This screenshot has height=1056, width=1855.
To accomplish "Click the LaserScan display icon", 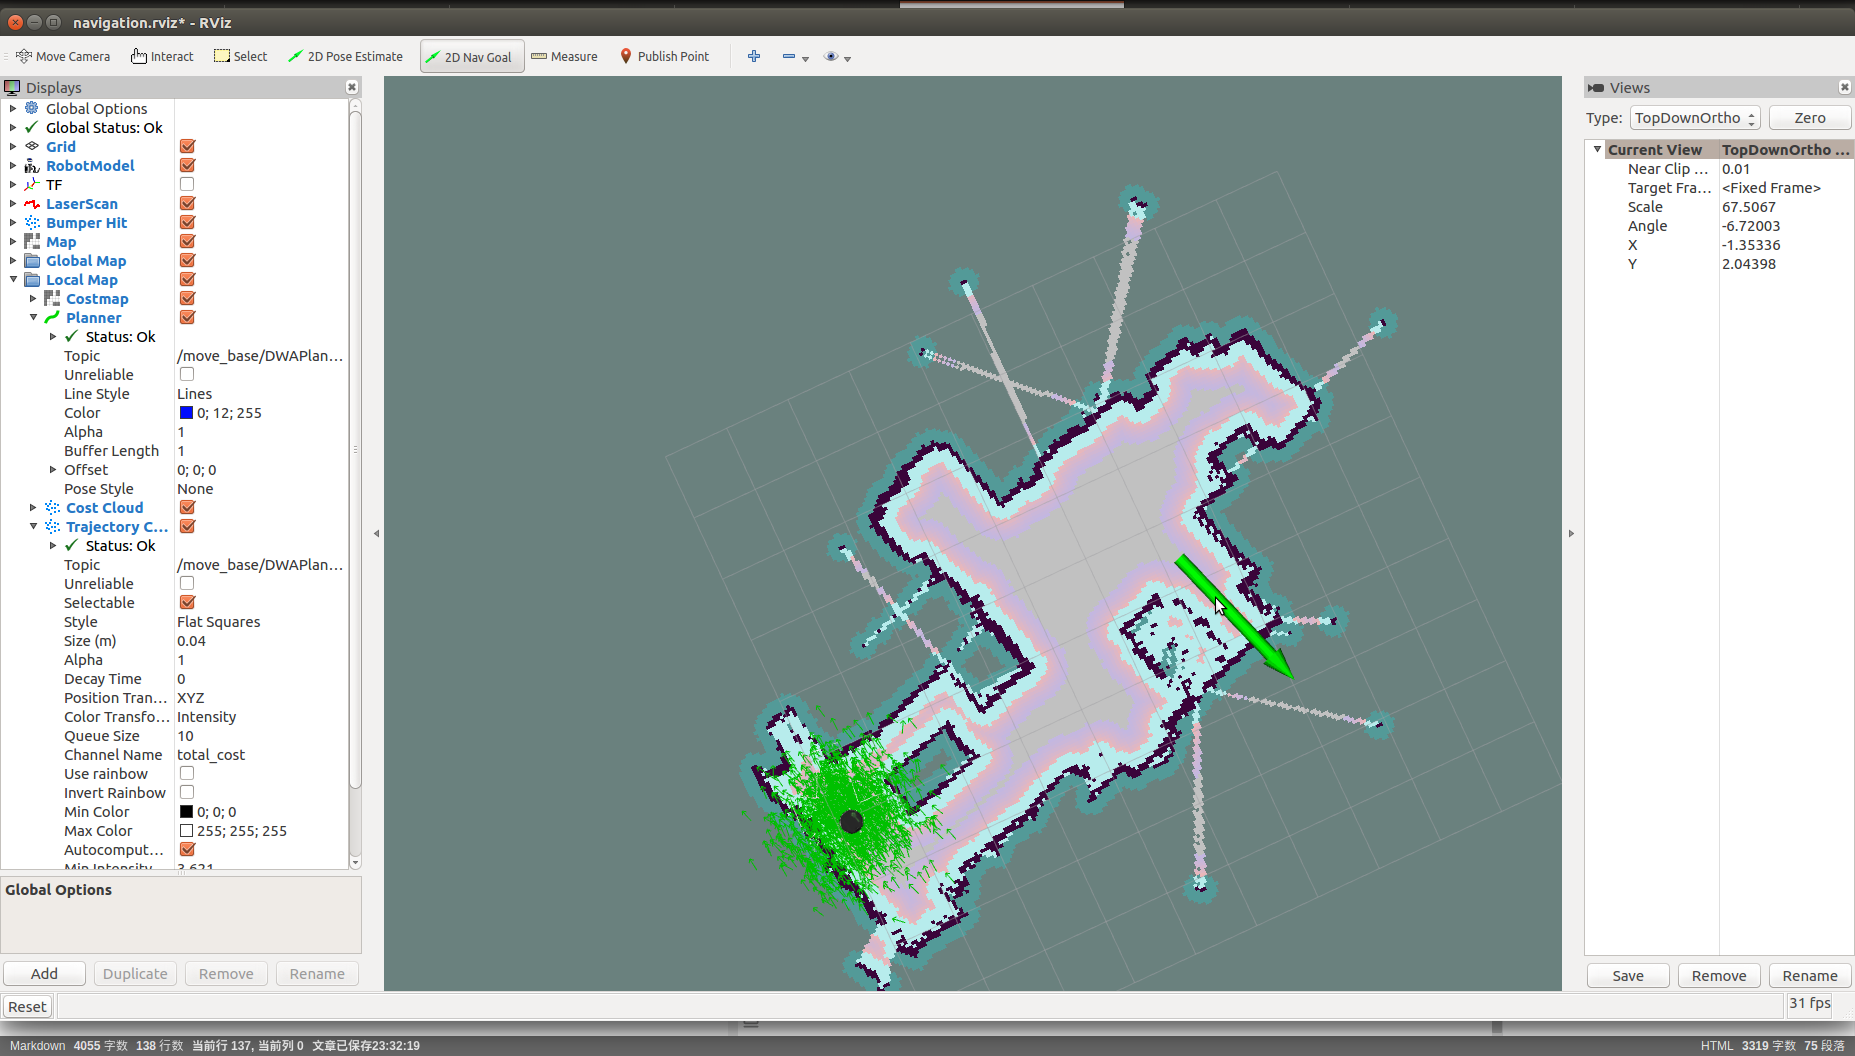I will pos(32,203).
